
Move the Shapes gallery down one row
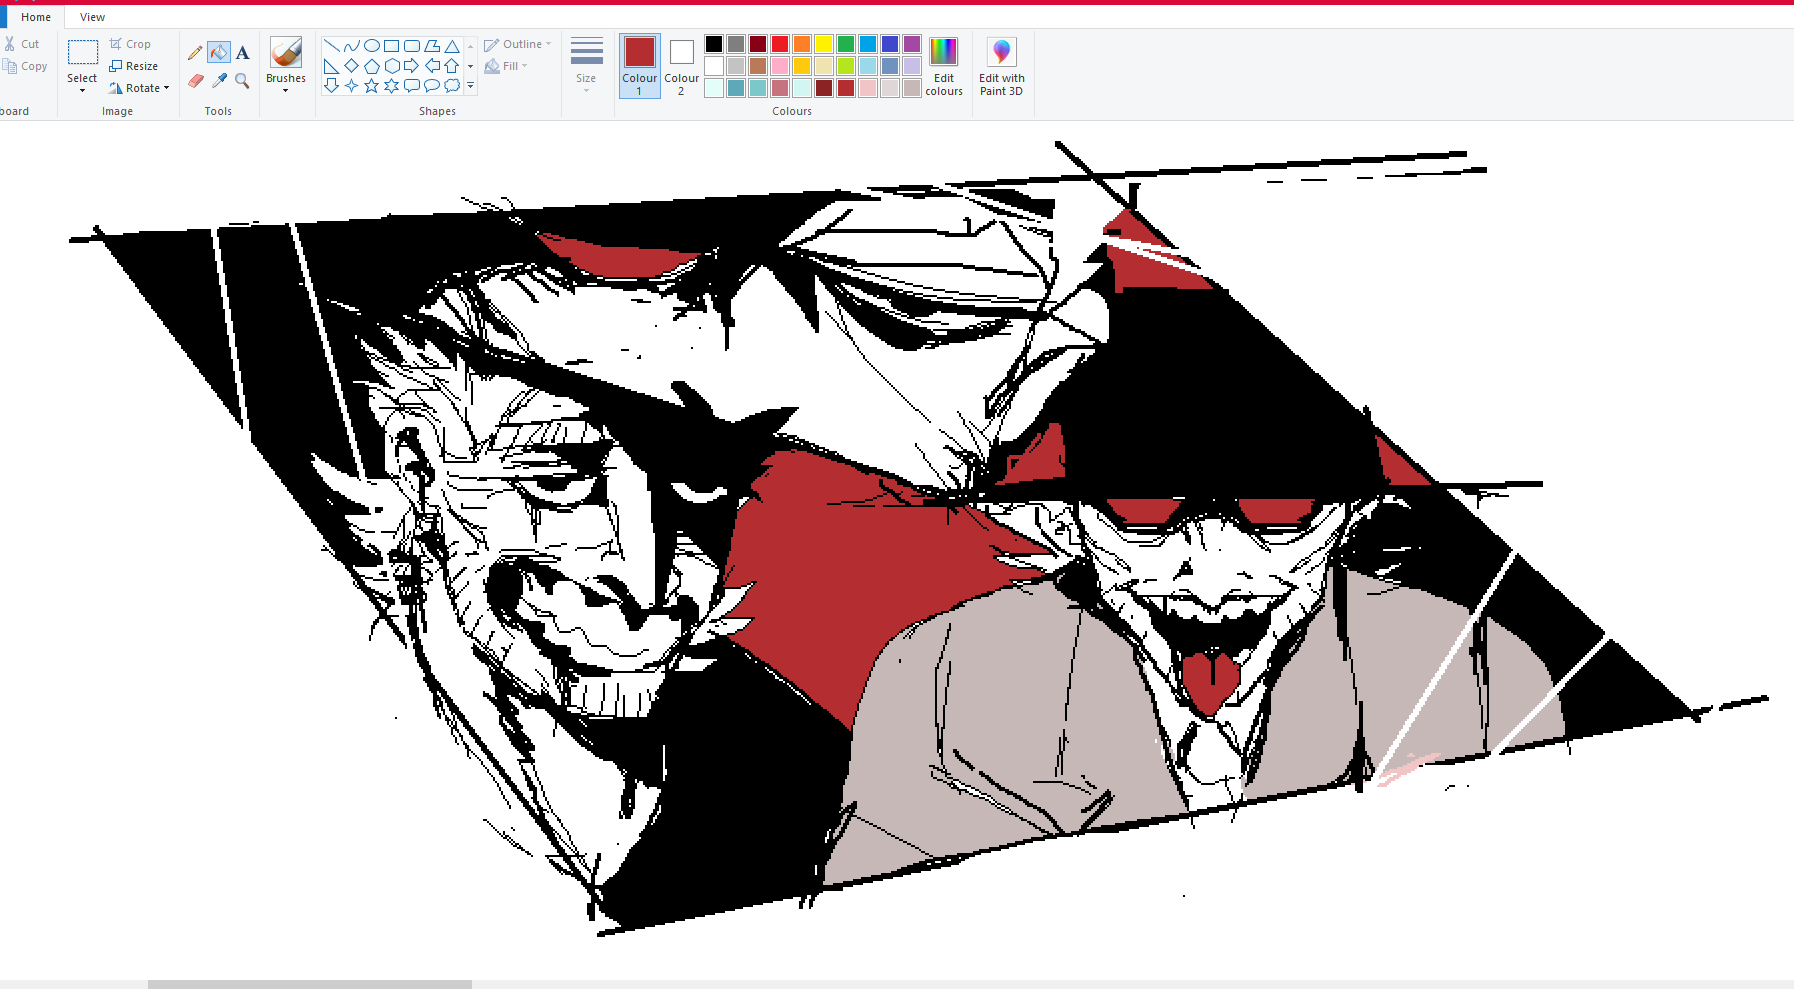click(x=470, y=66)
